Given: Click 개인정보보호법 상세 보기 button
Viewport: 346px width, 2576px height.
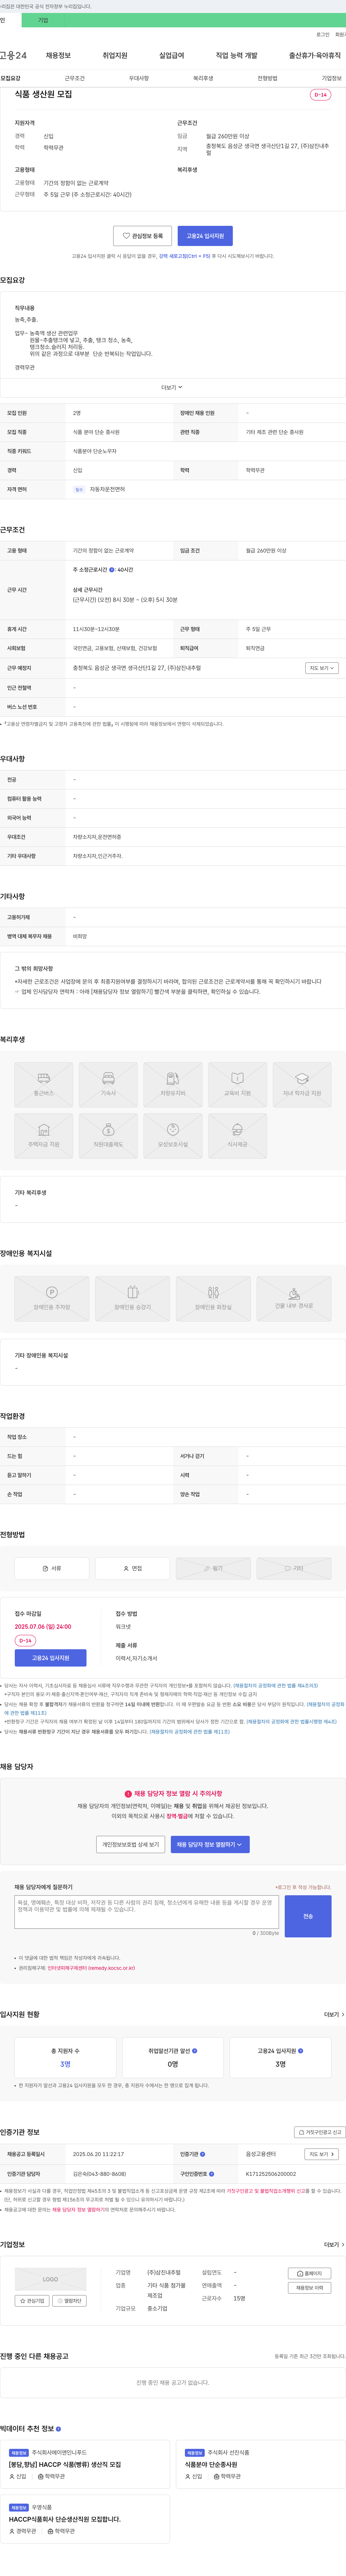Looking at the screenshot, I should click(131, 1844).
